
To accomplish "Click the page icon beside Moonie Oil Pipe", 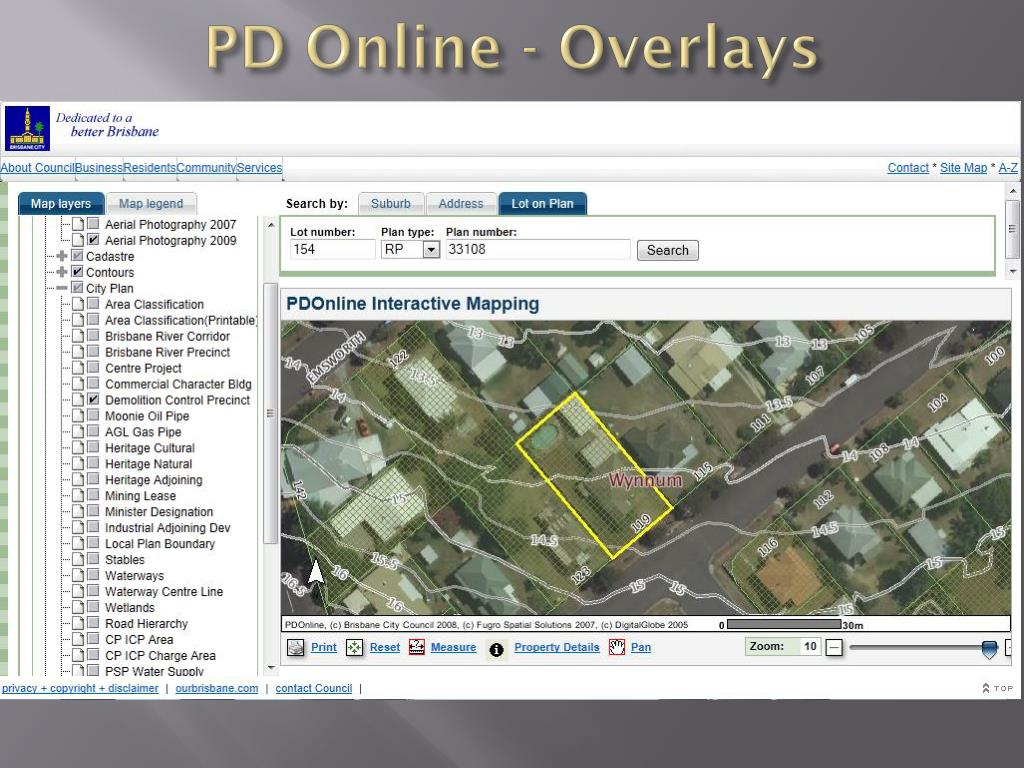I will (x=78, y=416).
